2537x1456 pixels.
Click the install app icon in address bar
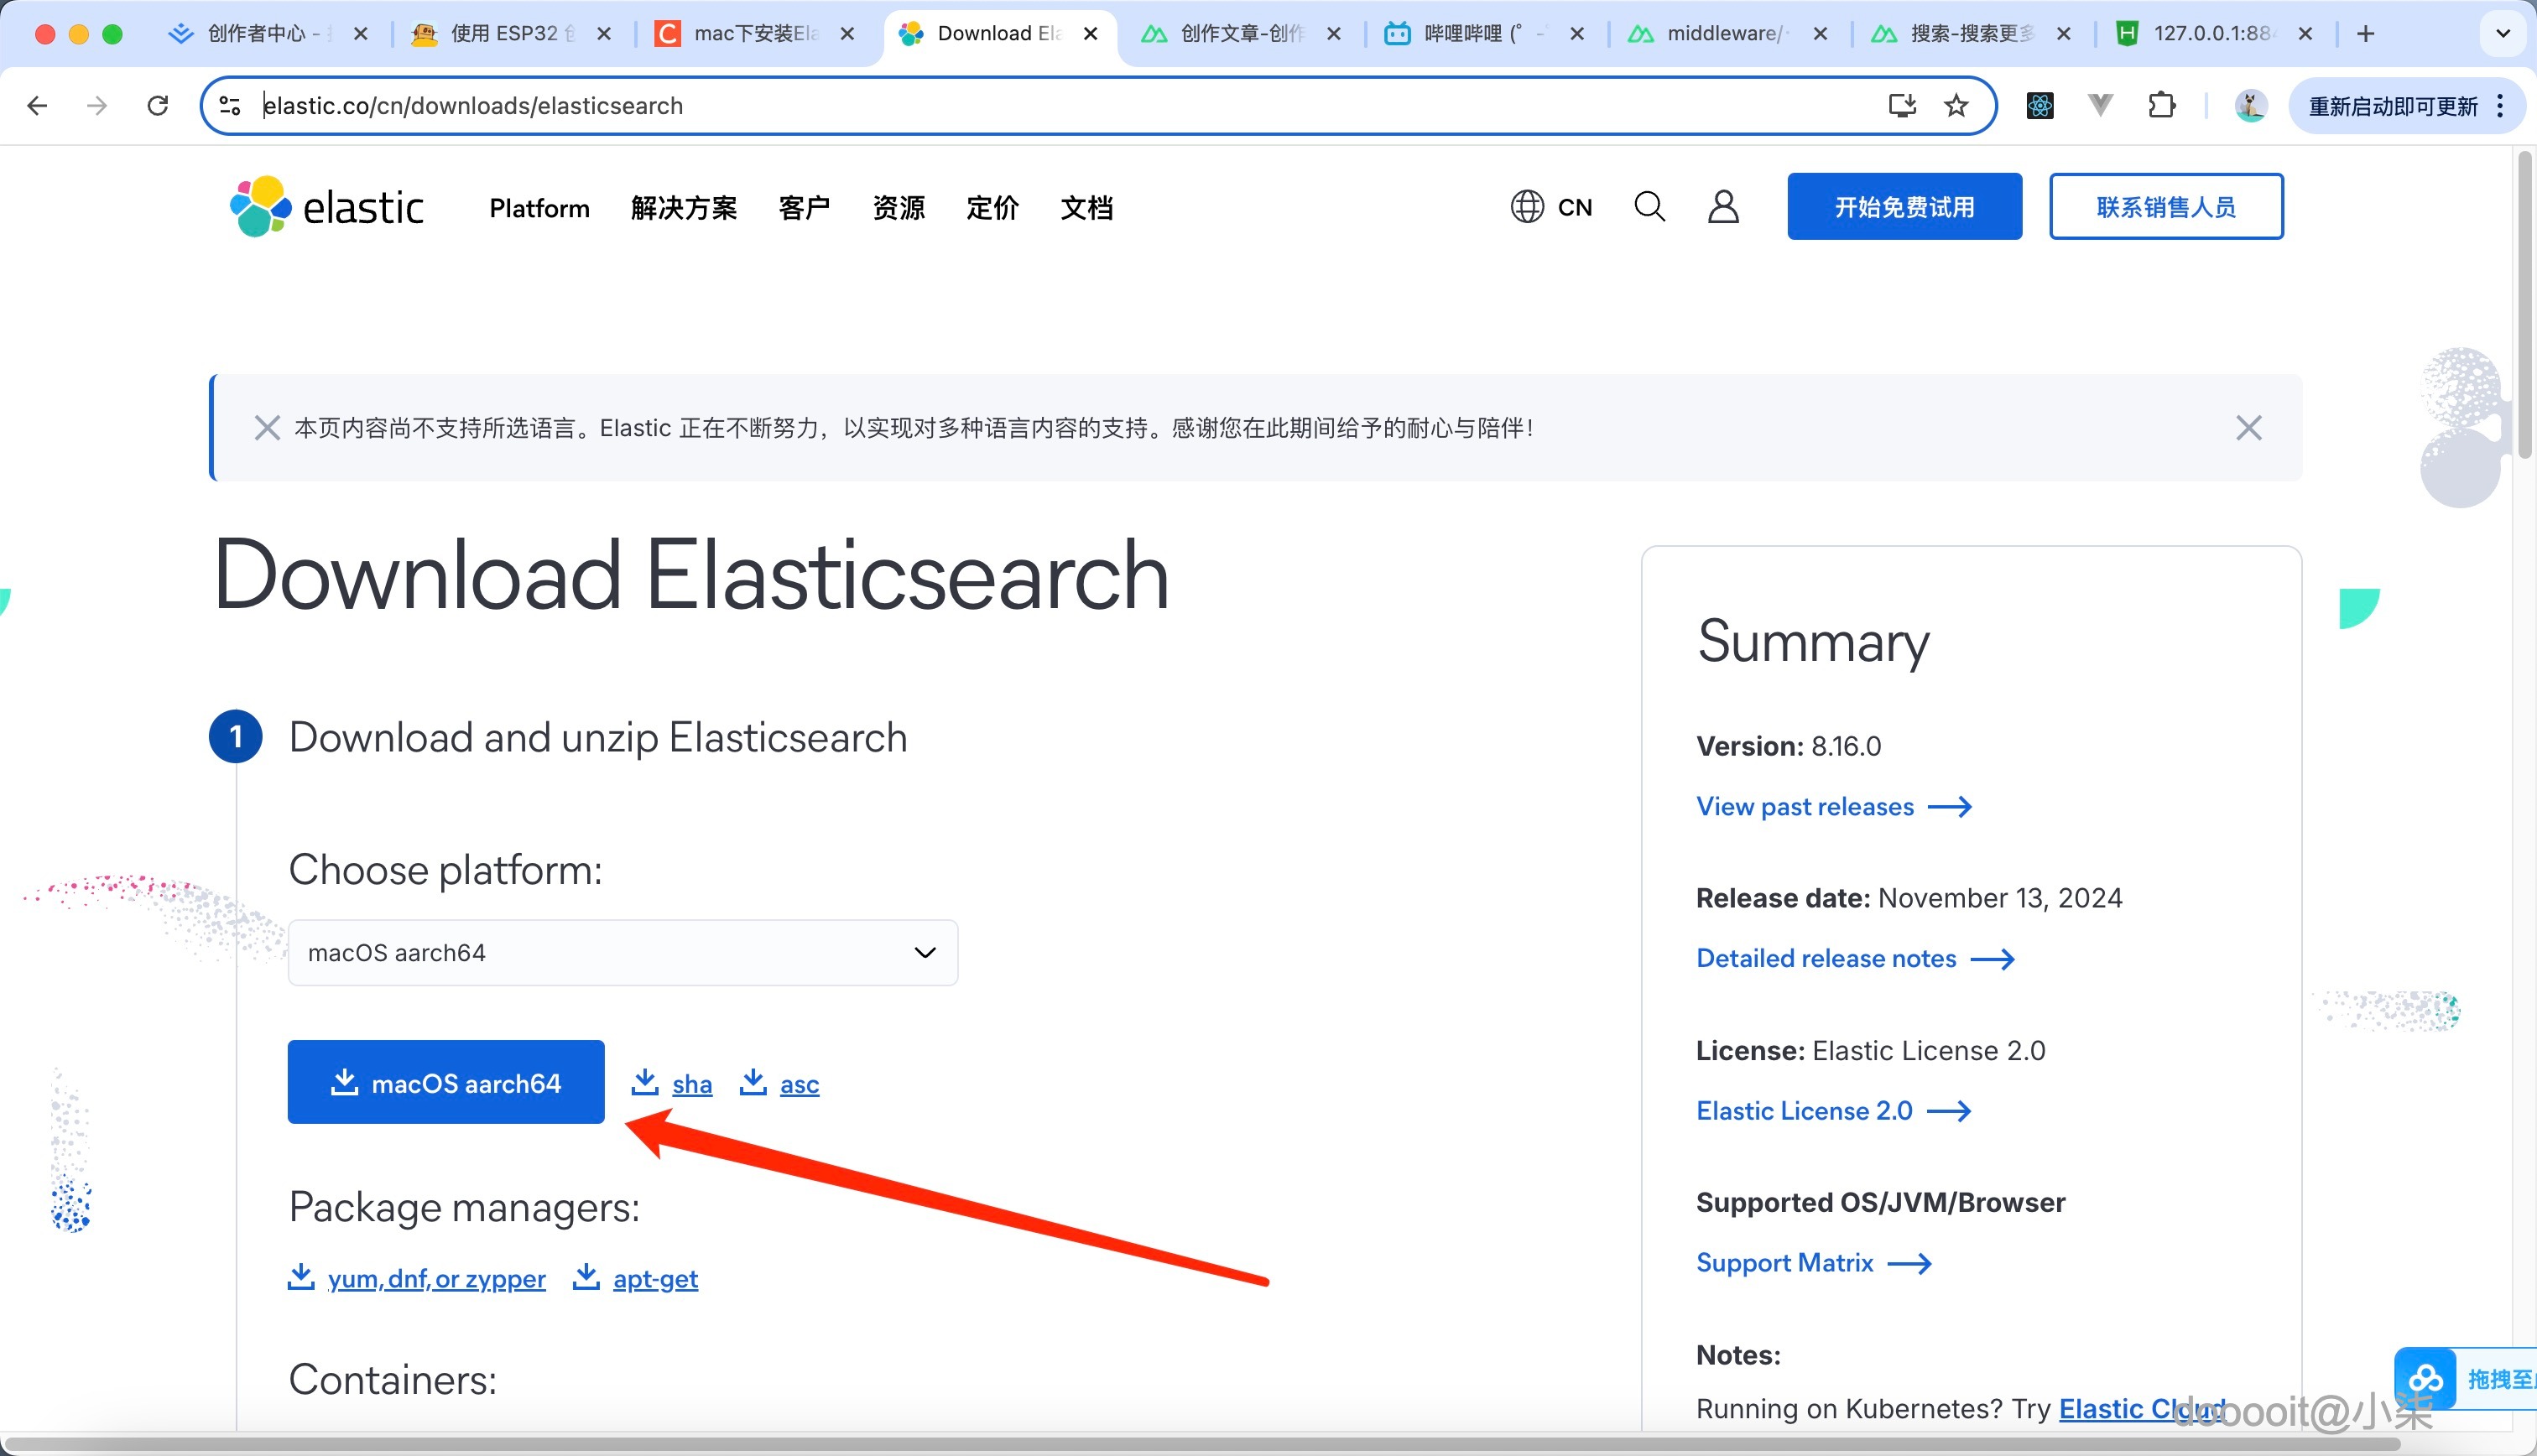1901,106
